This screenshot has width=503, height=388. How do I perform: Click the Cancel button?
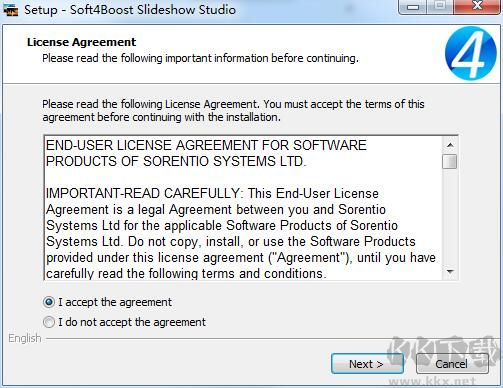452,364
